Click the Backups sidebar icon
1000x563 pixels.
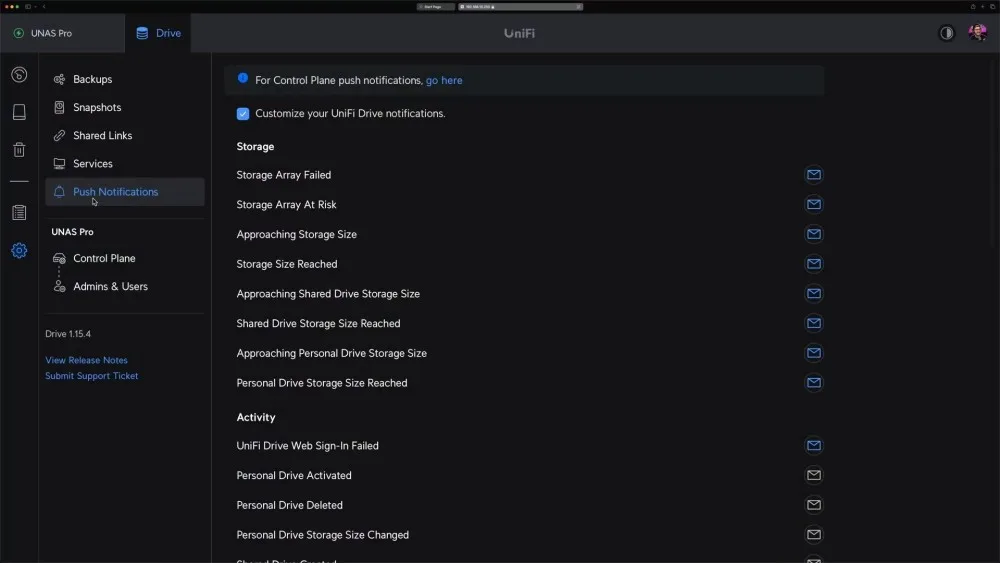point(59,79)
